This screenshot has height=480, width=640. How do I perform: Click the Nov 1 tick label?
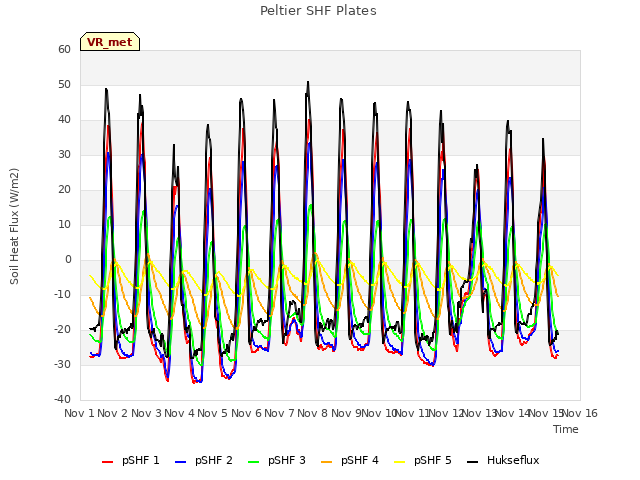click(x=79, y=413)
